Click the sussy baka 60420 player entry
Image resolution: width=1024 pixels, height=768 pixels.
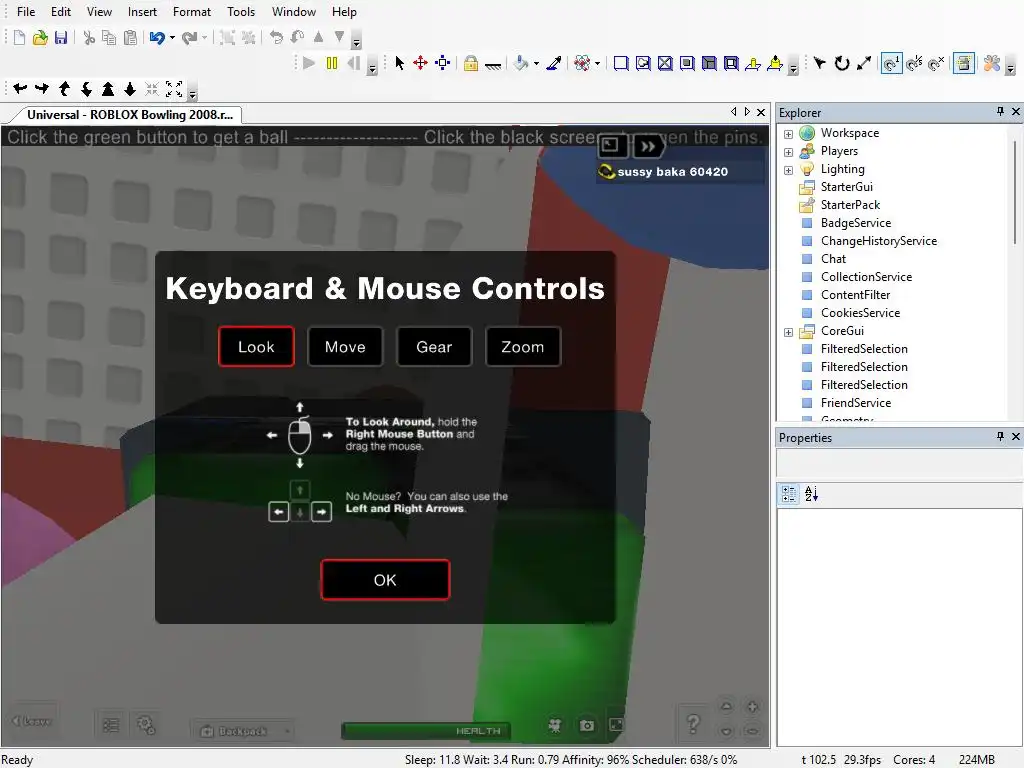point(680,172)
